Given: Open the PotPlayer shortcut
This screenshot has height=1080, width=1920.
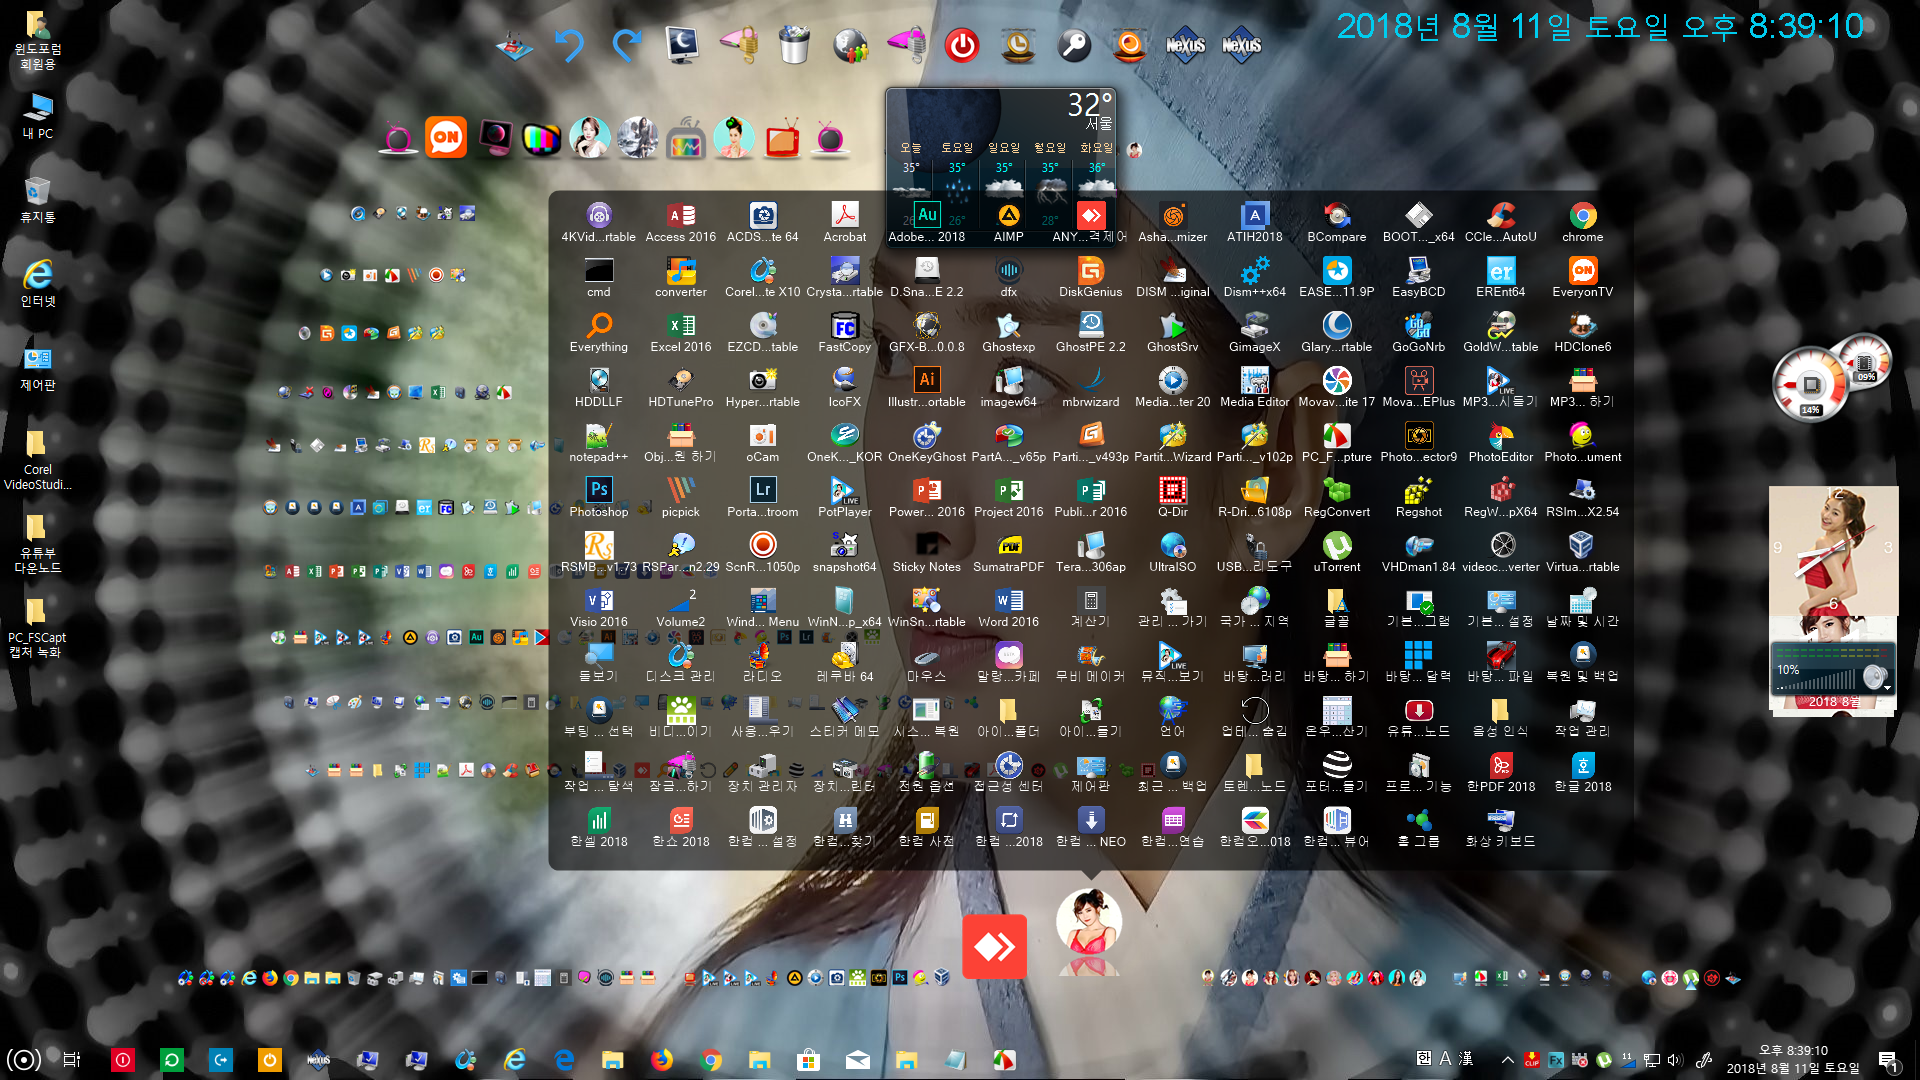Looking at the screenshot, I should [x=845, y=497].
